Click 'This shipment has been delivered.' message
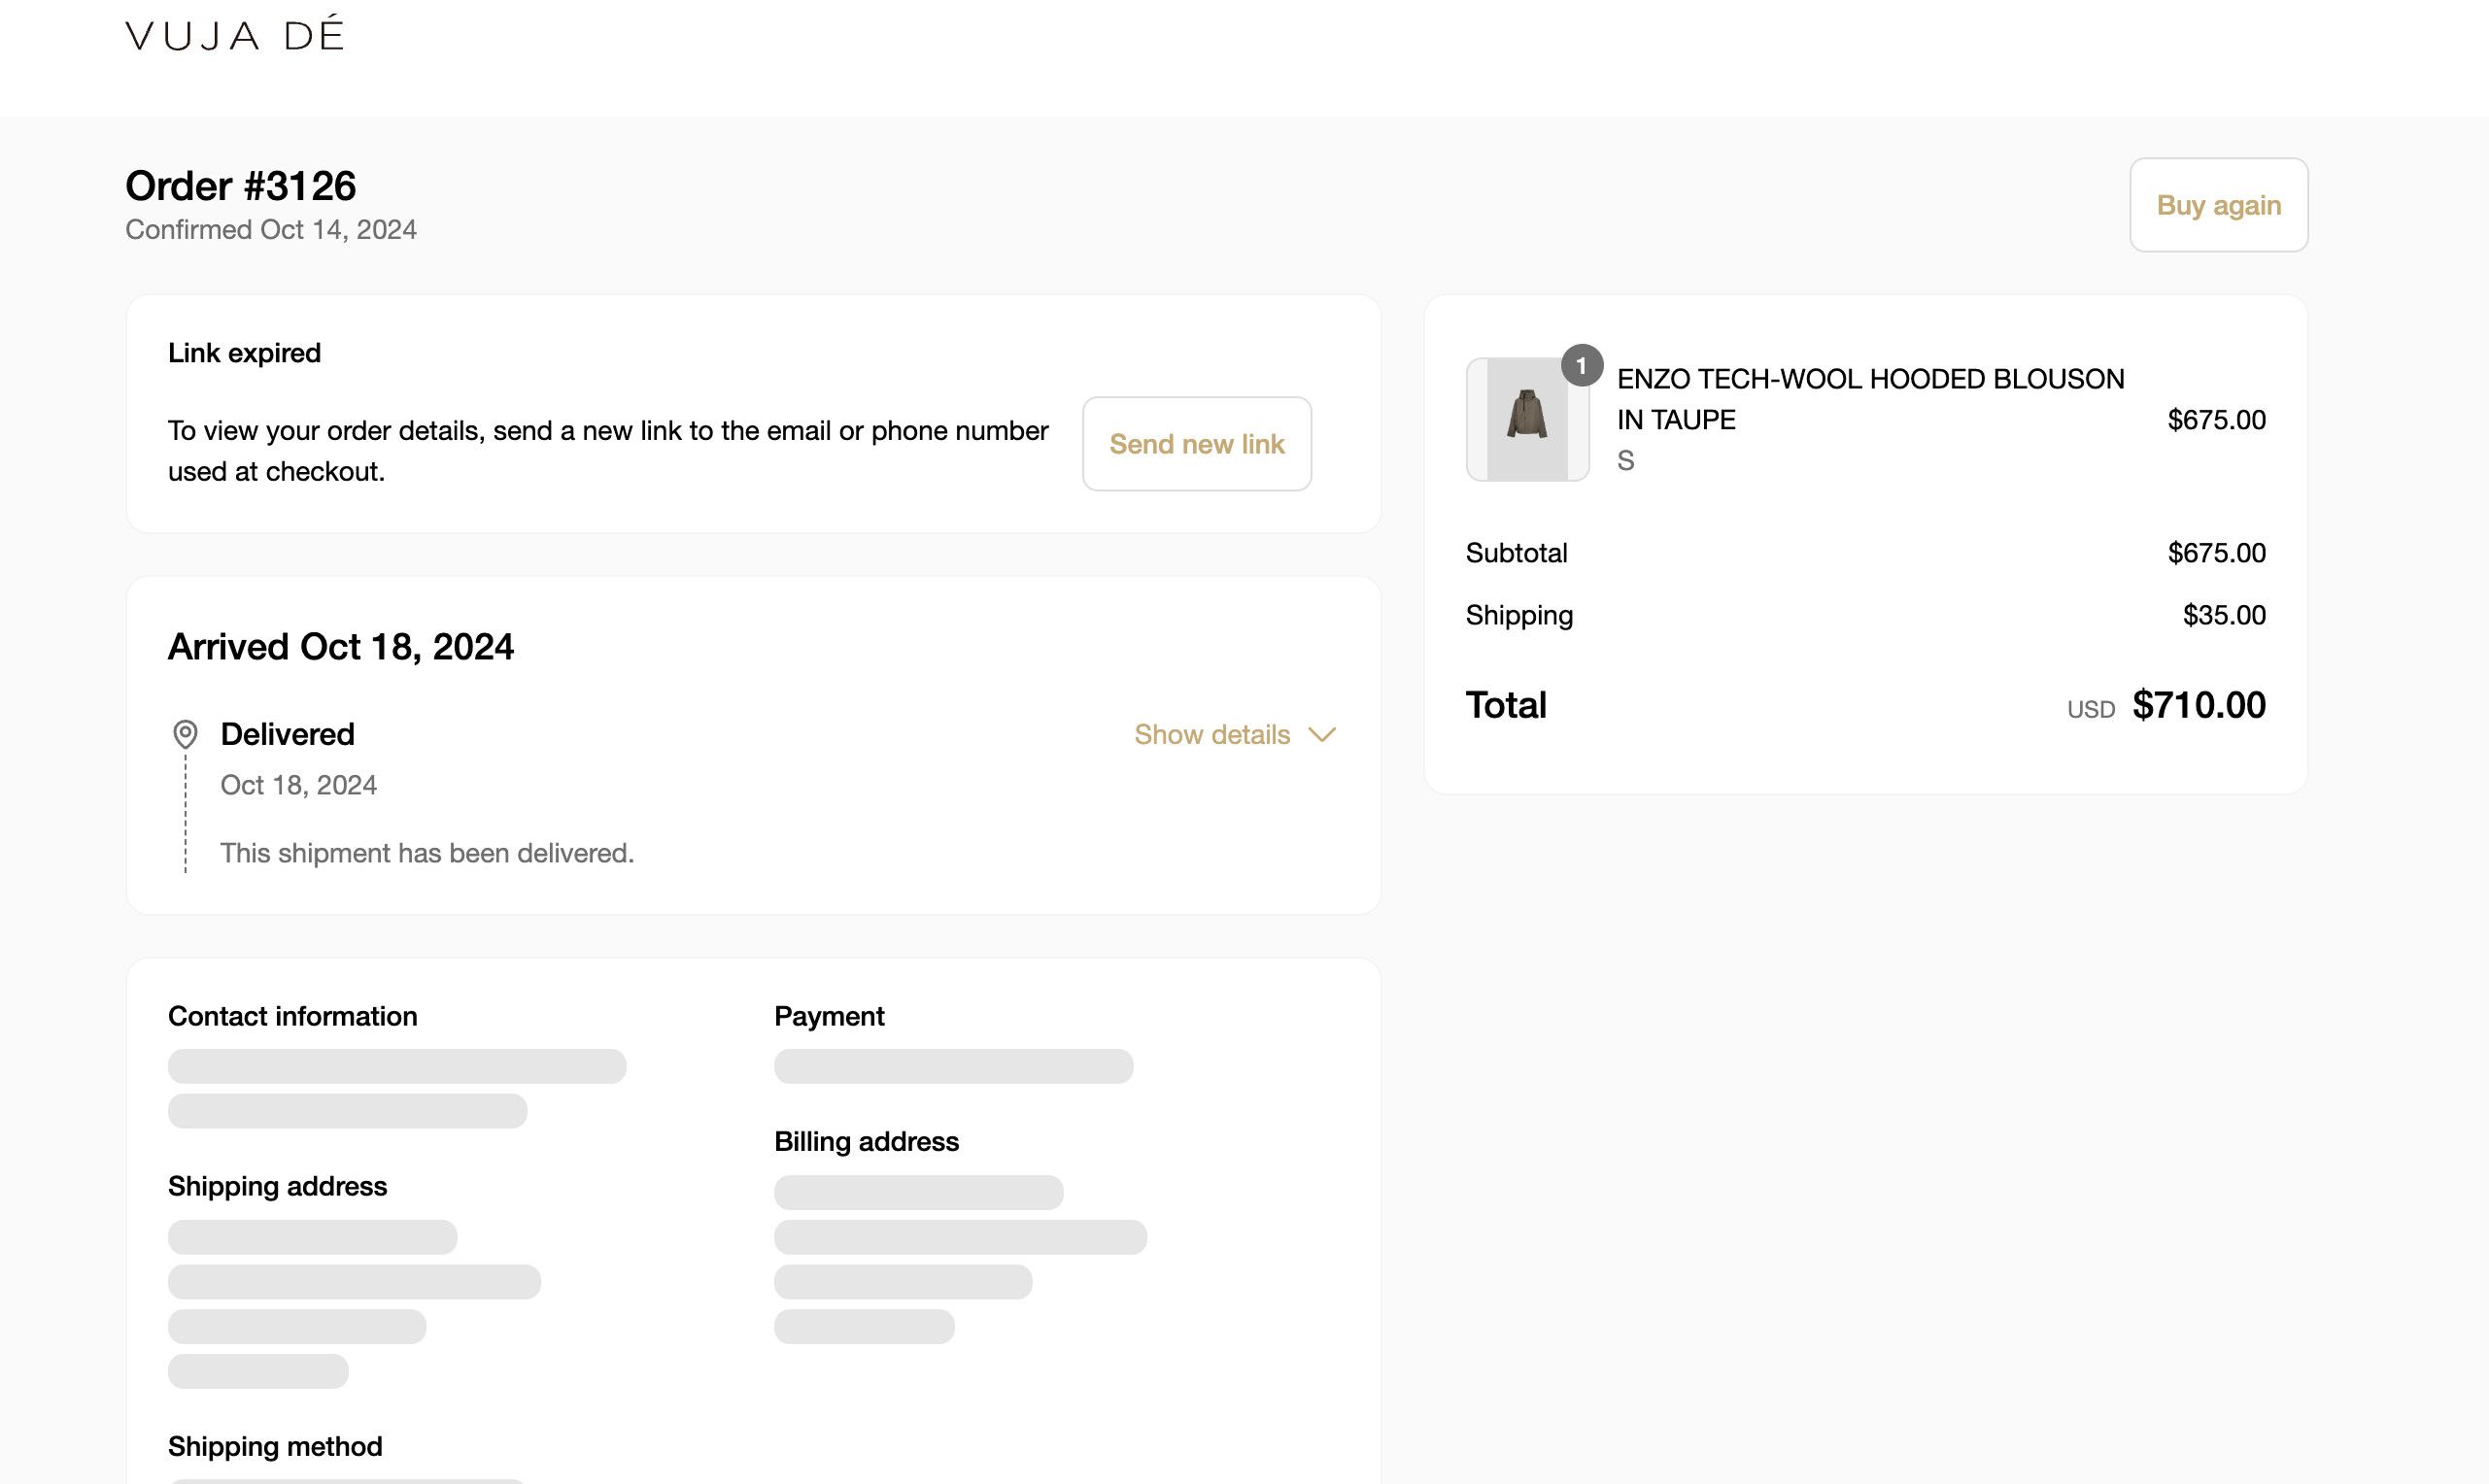 (427, 853)
